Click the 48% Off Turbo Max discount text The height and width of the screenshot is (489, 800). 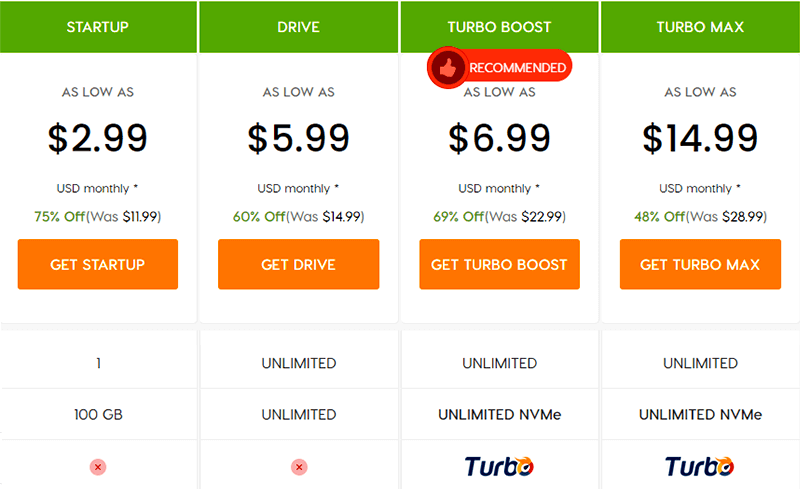tap(659, 216)
